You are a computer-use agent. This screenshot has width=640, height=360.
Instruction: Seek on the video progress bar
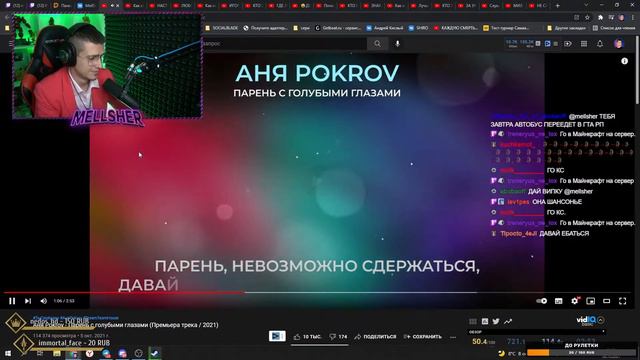pyautogui.click(x=317, y=292)
